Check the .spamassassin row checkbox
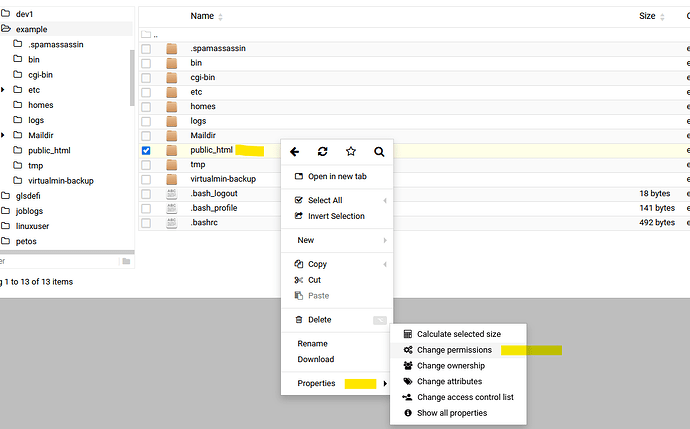 [x=146, y=48]
